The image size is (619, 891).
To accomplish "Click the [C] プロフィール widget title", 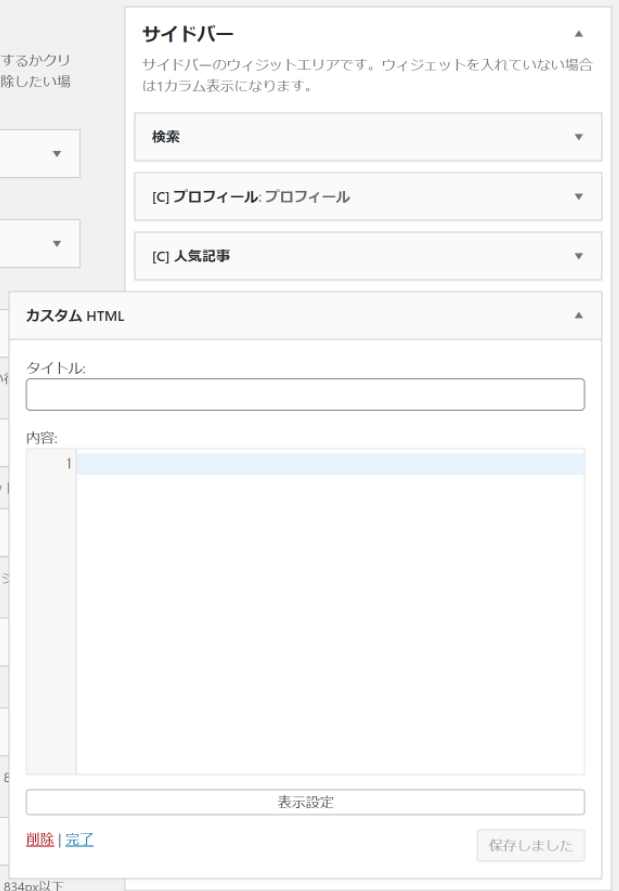I will click(x=251, y=197).
